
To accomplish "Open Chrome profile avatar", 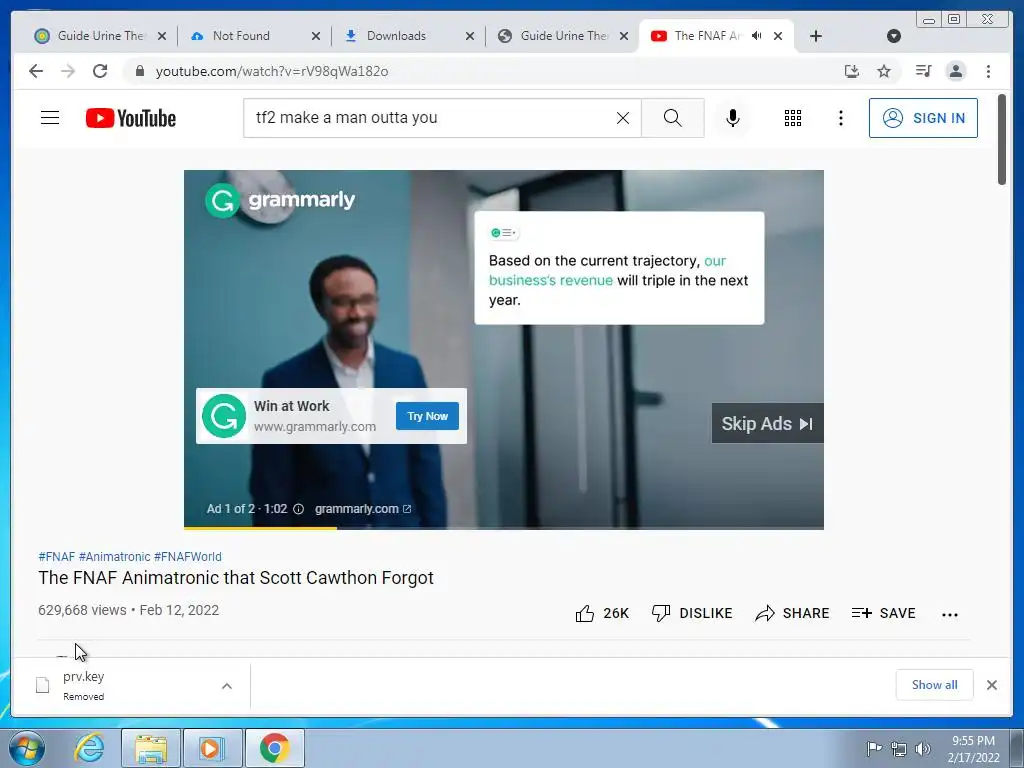I will pos(955,71).
